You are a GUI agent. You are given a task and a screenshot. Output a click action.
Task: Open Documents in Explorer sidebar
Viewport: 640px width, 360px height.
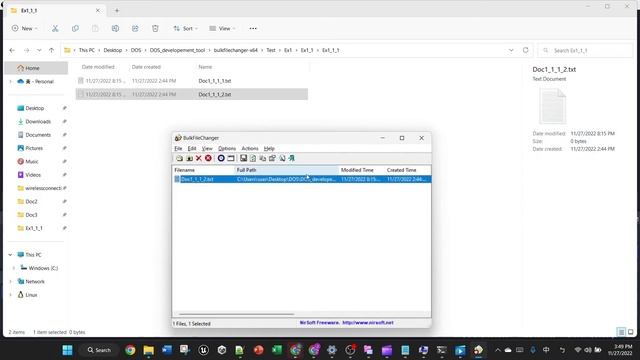[x=38, y=135]
